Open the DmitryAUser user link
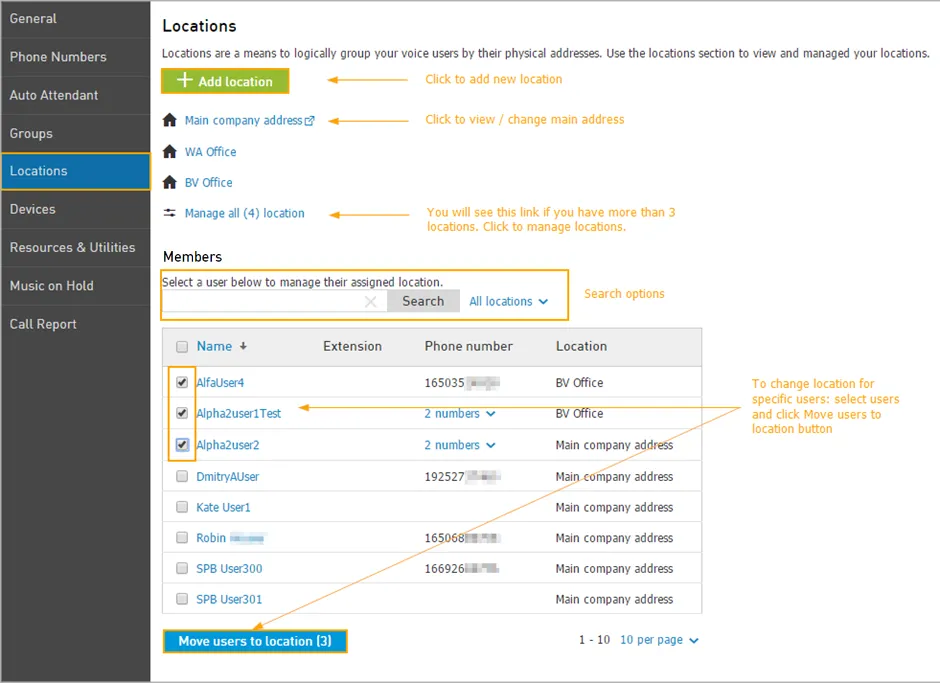940x683 pixels. coord(228,477)
